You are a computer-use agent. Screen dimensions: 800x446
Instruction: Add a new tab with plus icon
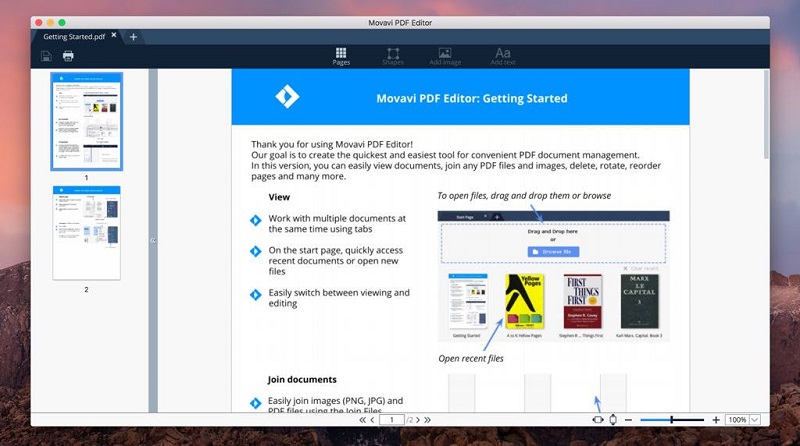[133, 37]
